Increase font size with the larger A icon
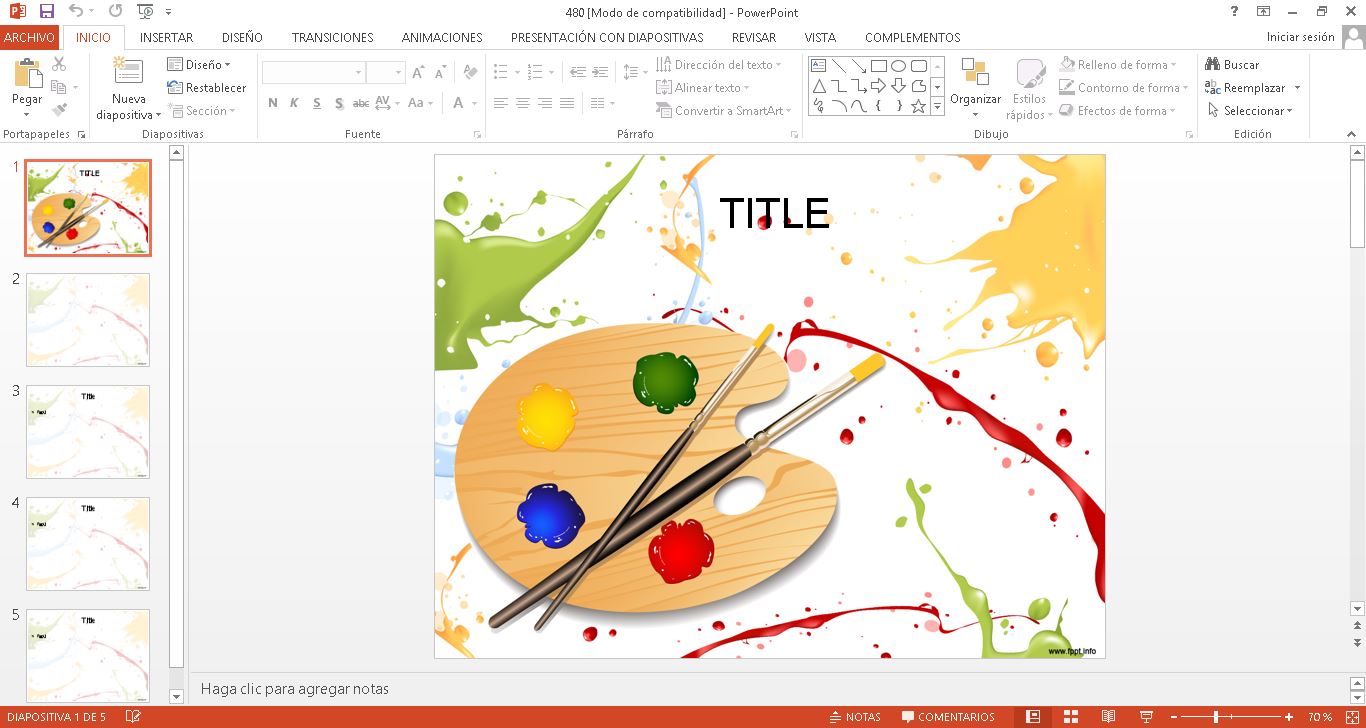The width and height of the screenshot is (1366, 728). [419, 73]
